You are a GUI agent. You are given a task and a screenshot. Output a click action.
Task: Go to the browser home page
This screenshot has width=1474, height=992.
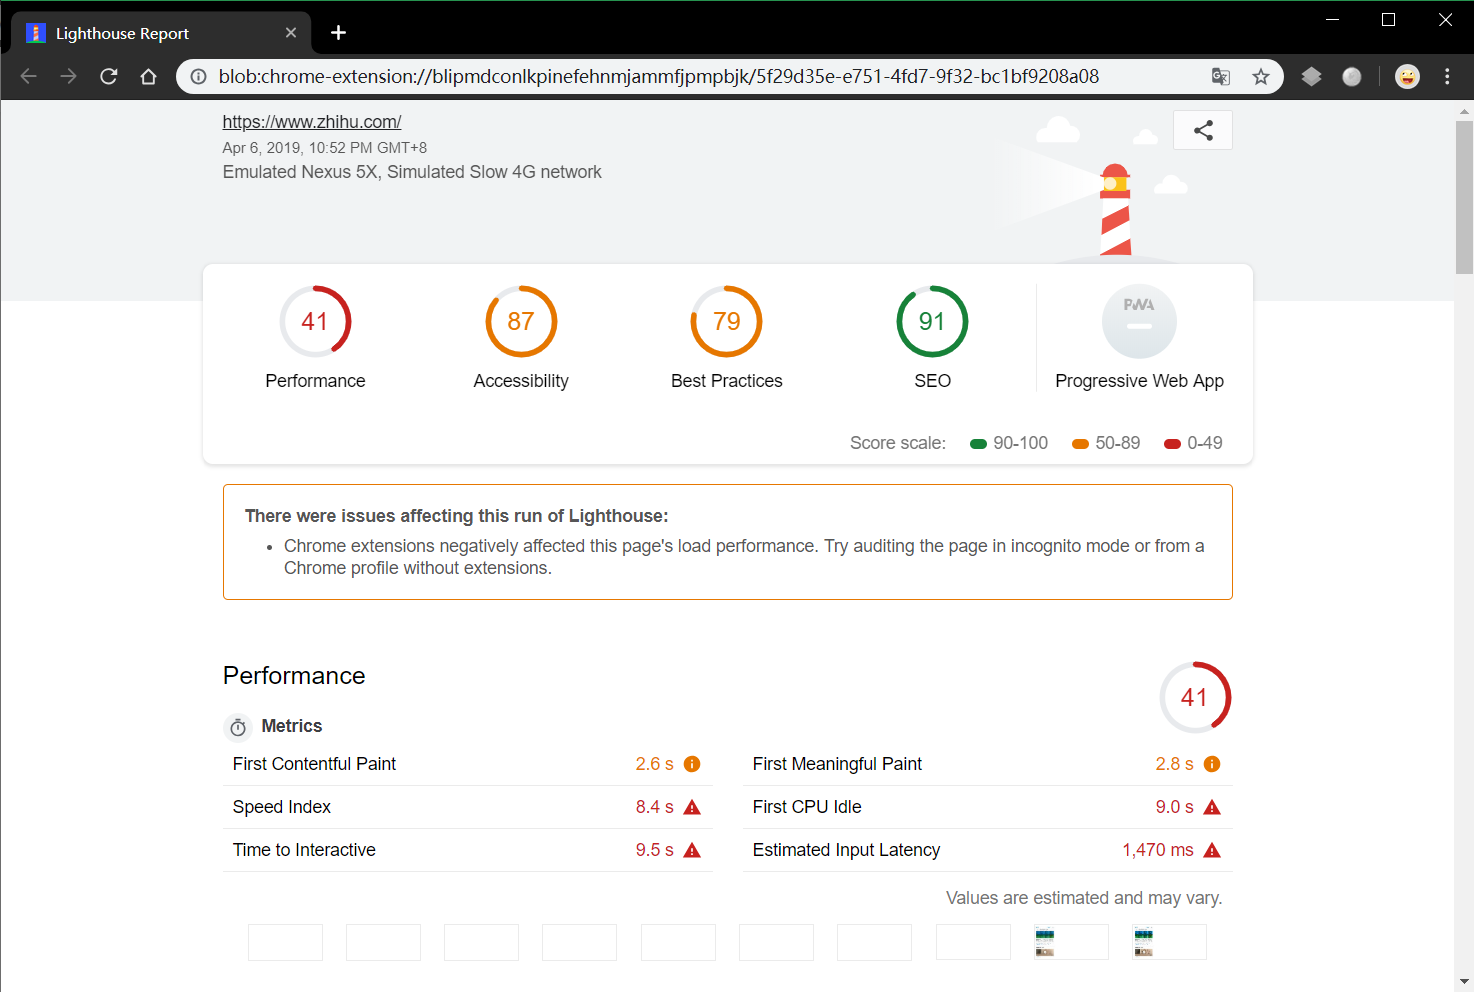tap(149, 77)
